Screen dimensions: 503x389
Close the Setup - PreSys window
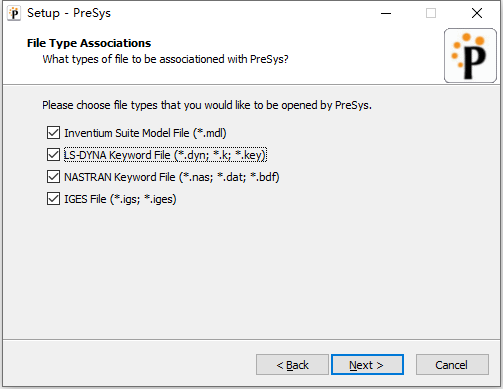pos(477,13)
